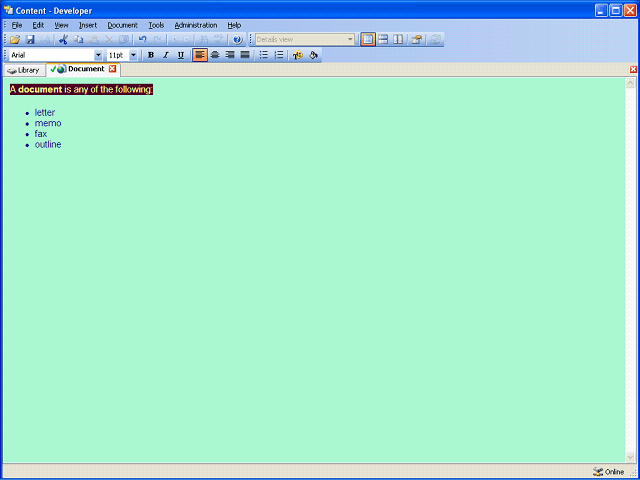Image resolution: width=640 pixels, height=480 pixels.
Task: Open the font color tool icon
Action: 298,55
